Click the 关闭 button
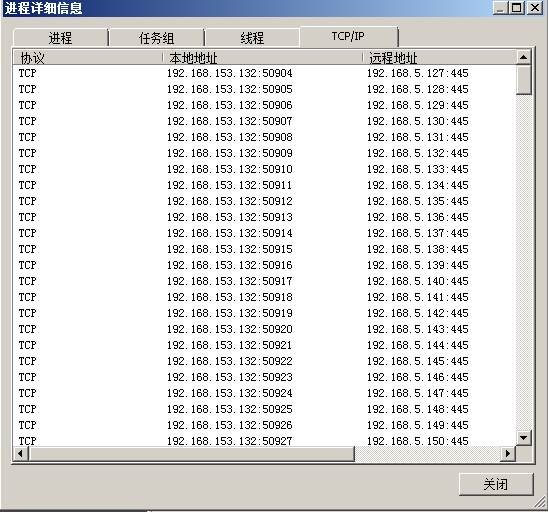Viewport: 548px width, 512px height. [496, 484]
